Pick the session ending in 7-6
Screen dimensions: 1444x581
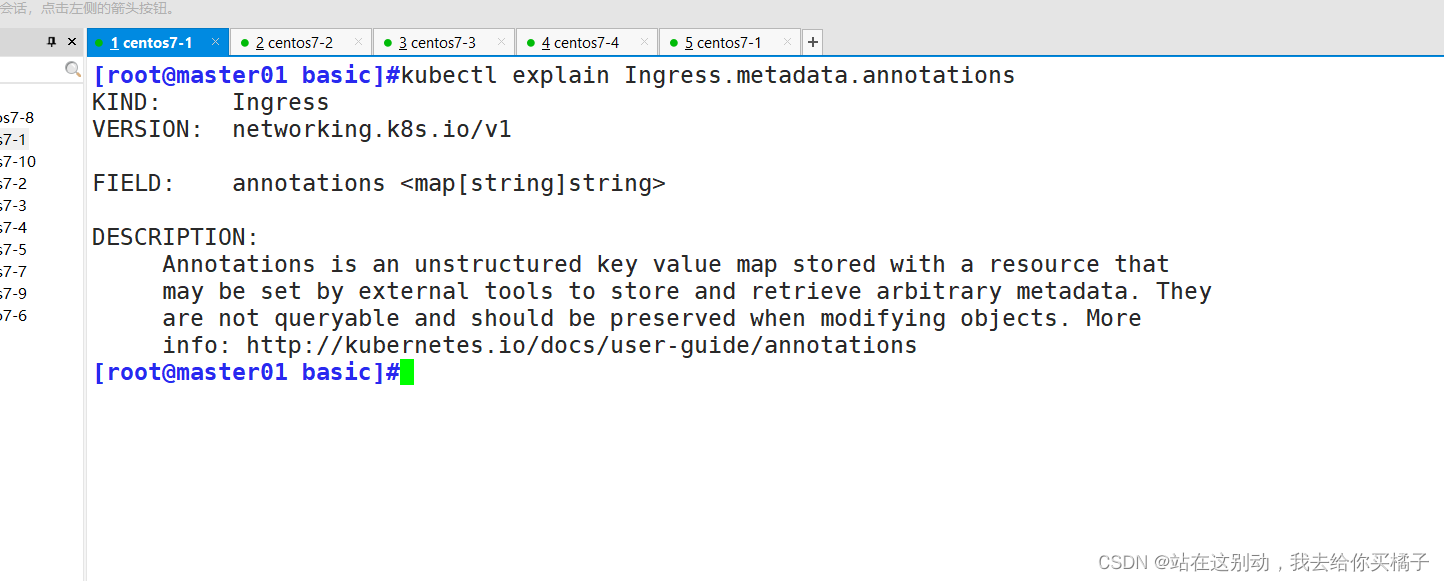[14, 316]
